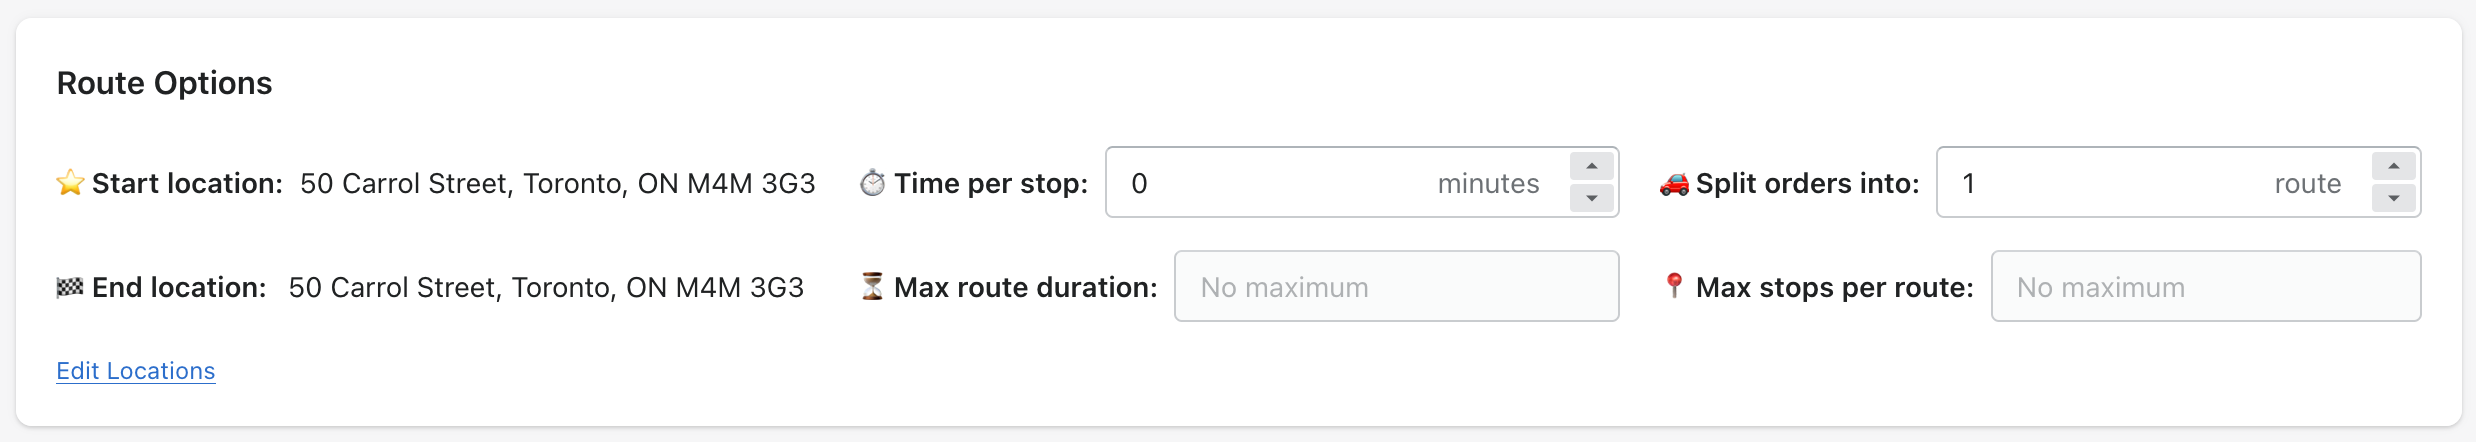Image resolution: width=2476 pixels, height=442 pixels.
Task: Decrease Time per stop with down arrow
Action: (x=1591, y=198)
